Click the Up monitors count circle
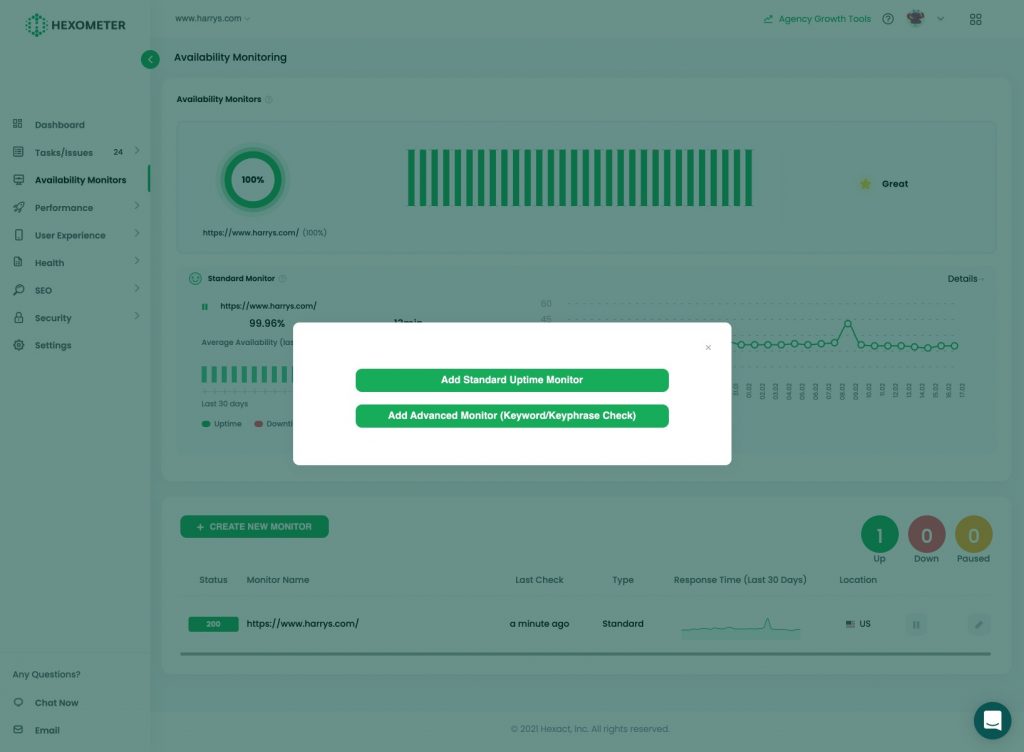This screenshot has width=1024, height=752. [880, 535]
